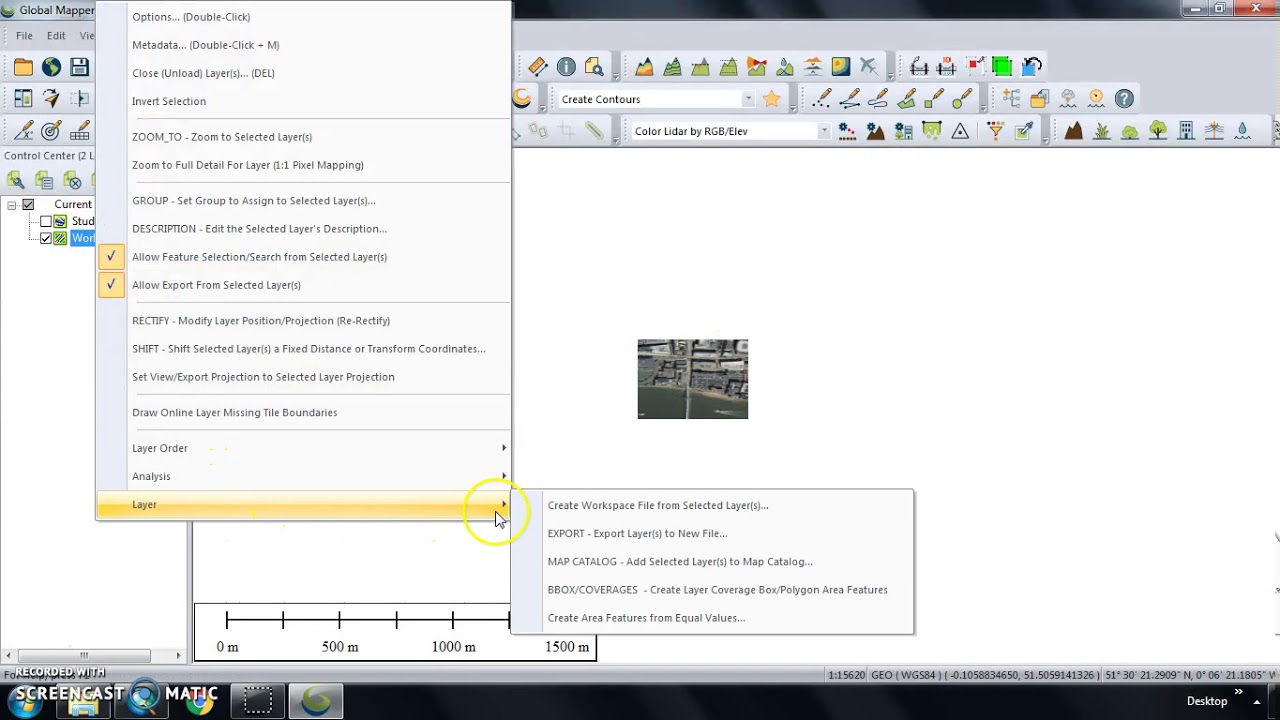Open Search magnifier toolbar icon
Viewport: 1280px width, 720px height.
[x=594, y=67]
